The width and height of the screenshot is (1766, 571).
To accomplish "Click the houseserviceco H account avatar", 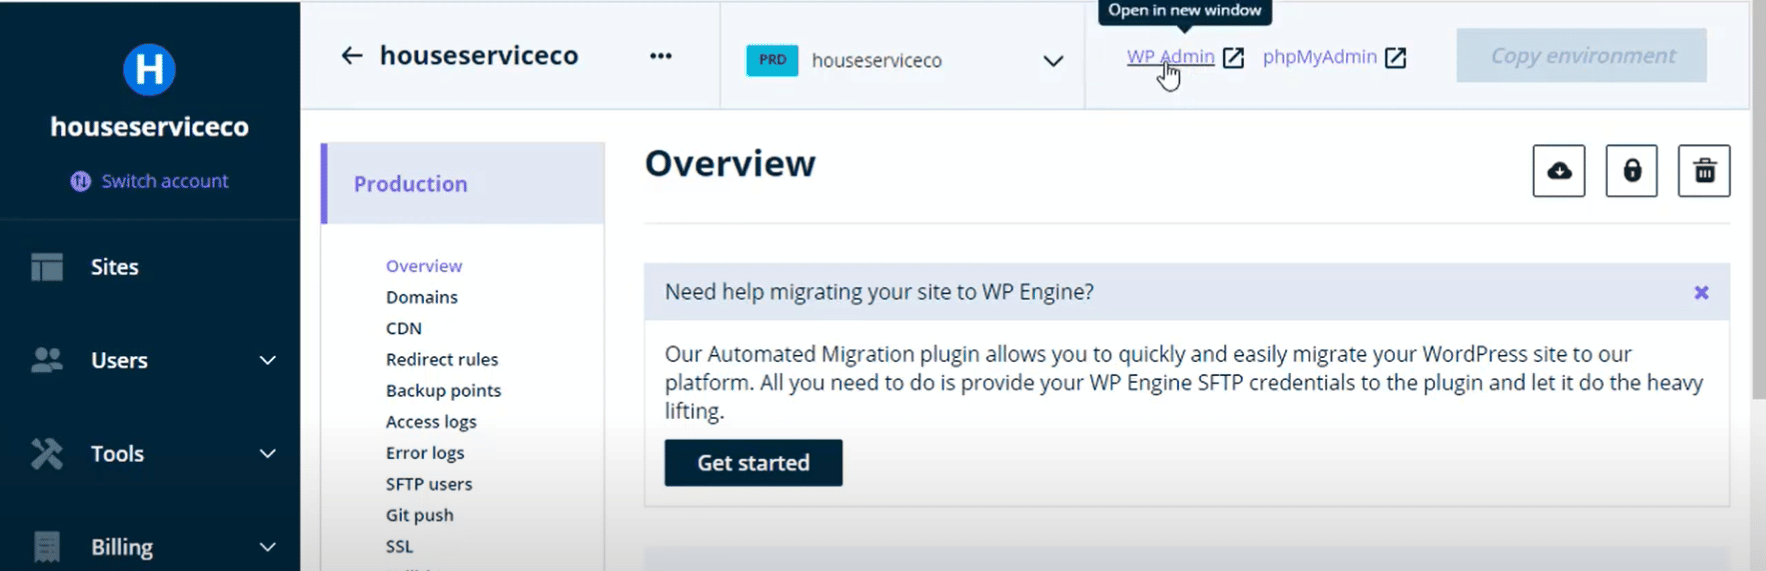I will 149,69.
